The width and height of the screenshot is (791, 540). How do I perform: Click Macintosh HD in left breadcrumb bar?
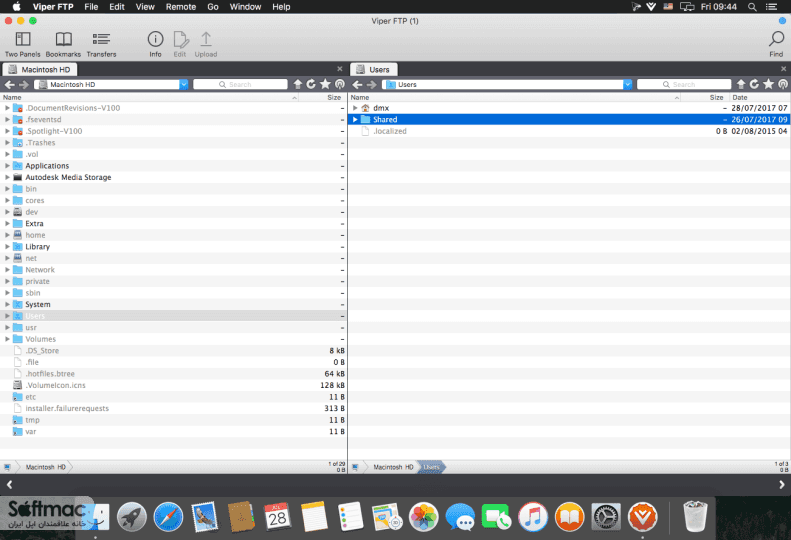click(x=45, y=467)
